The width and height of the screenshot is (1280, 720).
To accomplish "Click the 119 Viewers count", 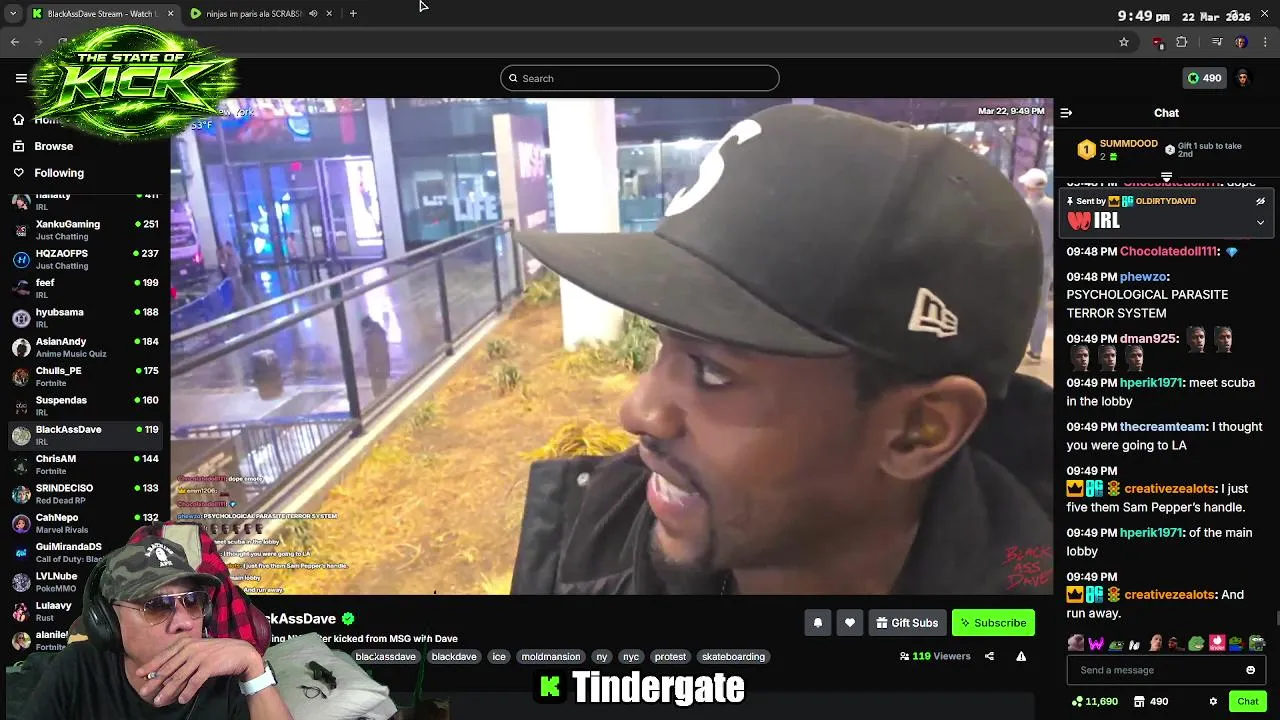I will click(936, 657).
